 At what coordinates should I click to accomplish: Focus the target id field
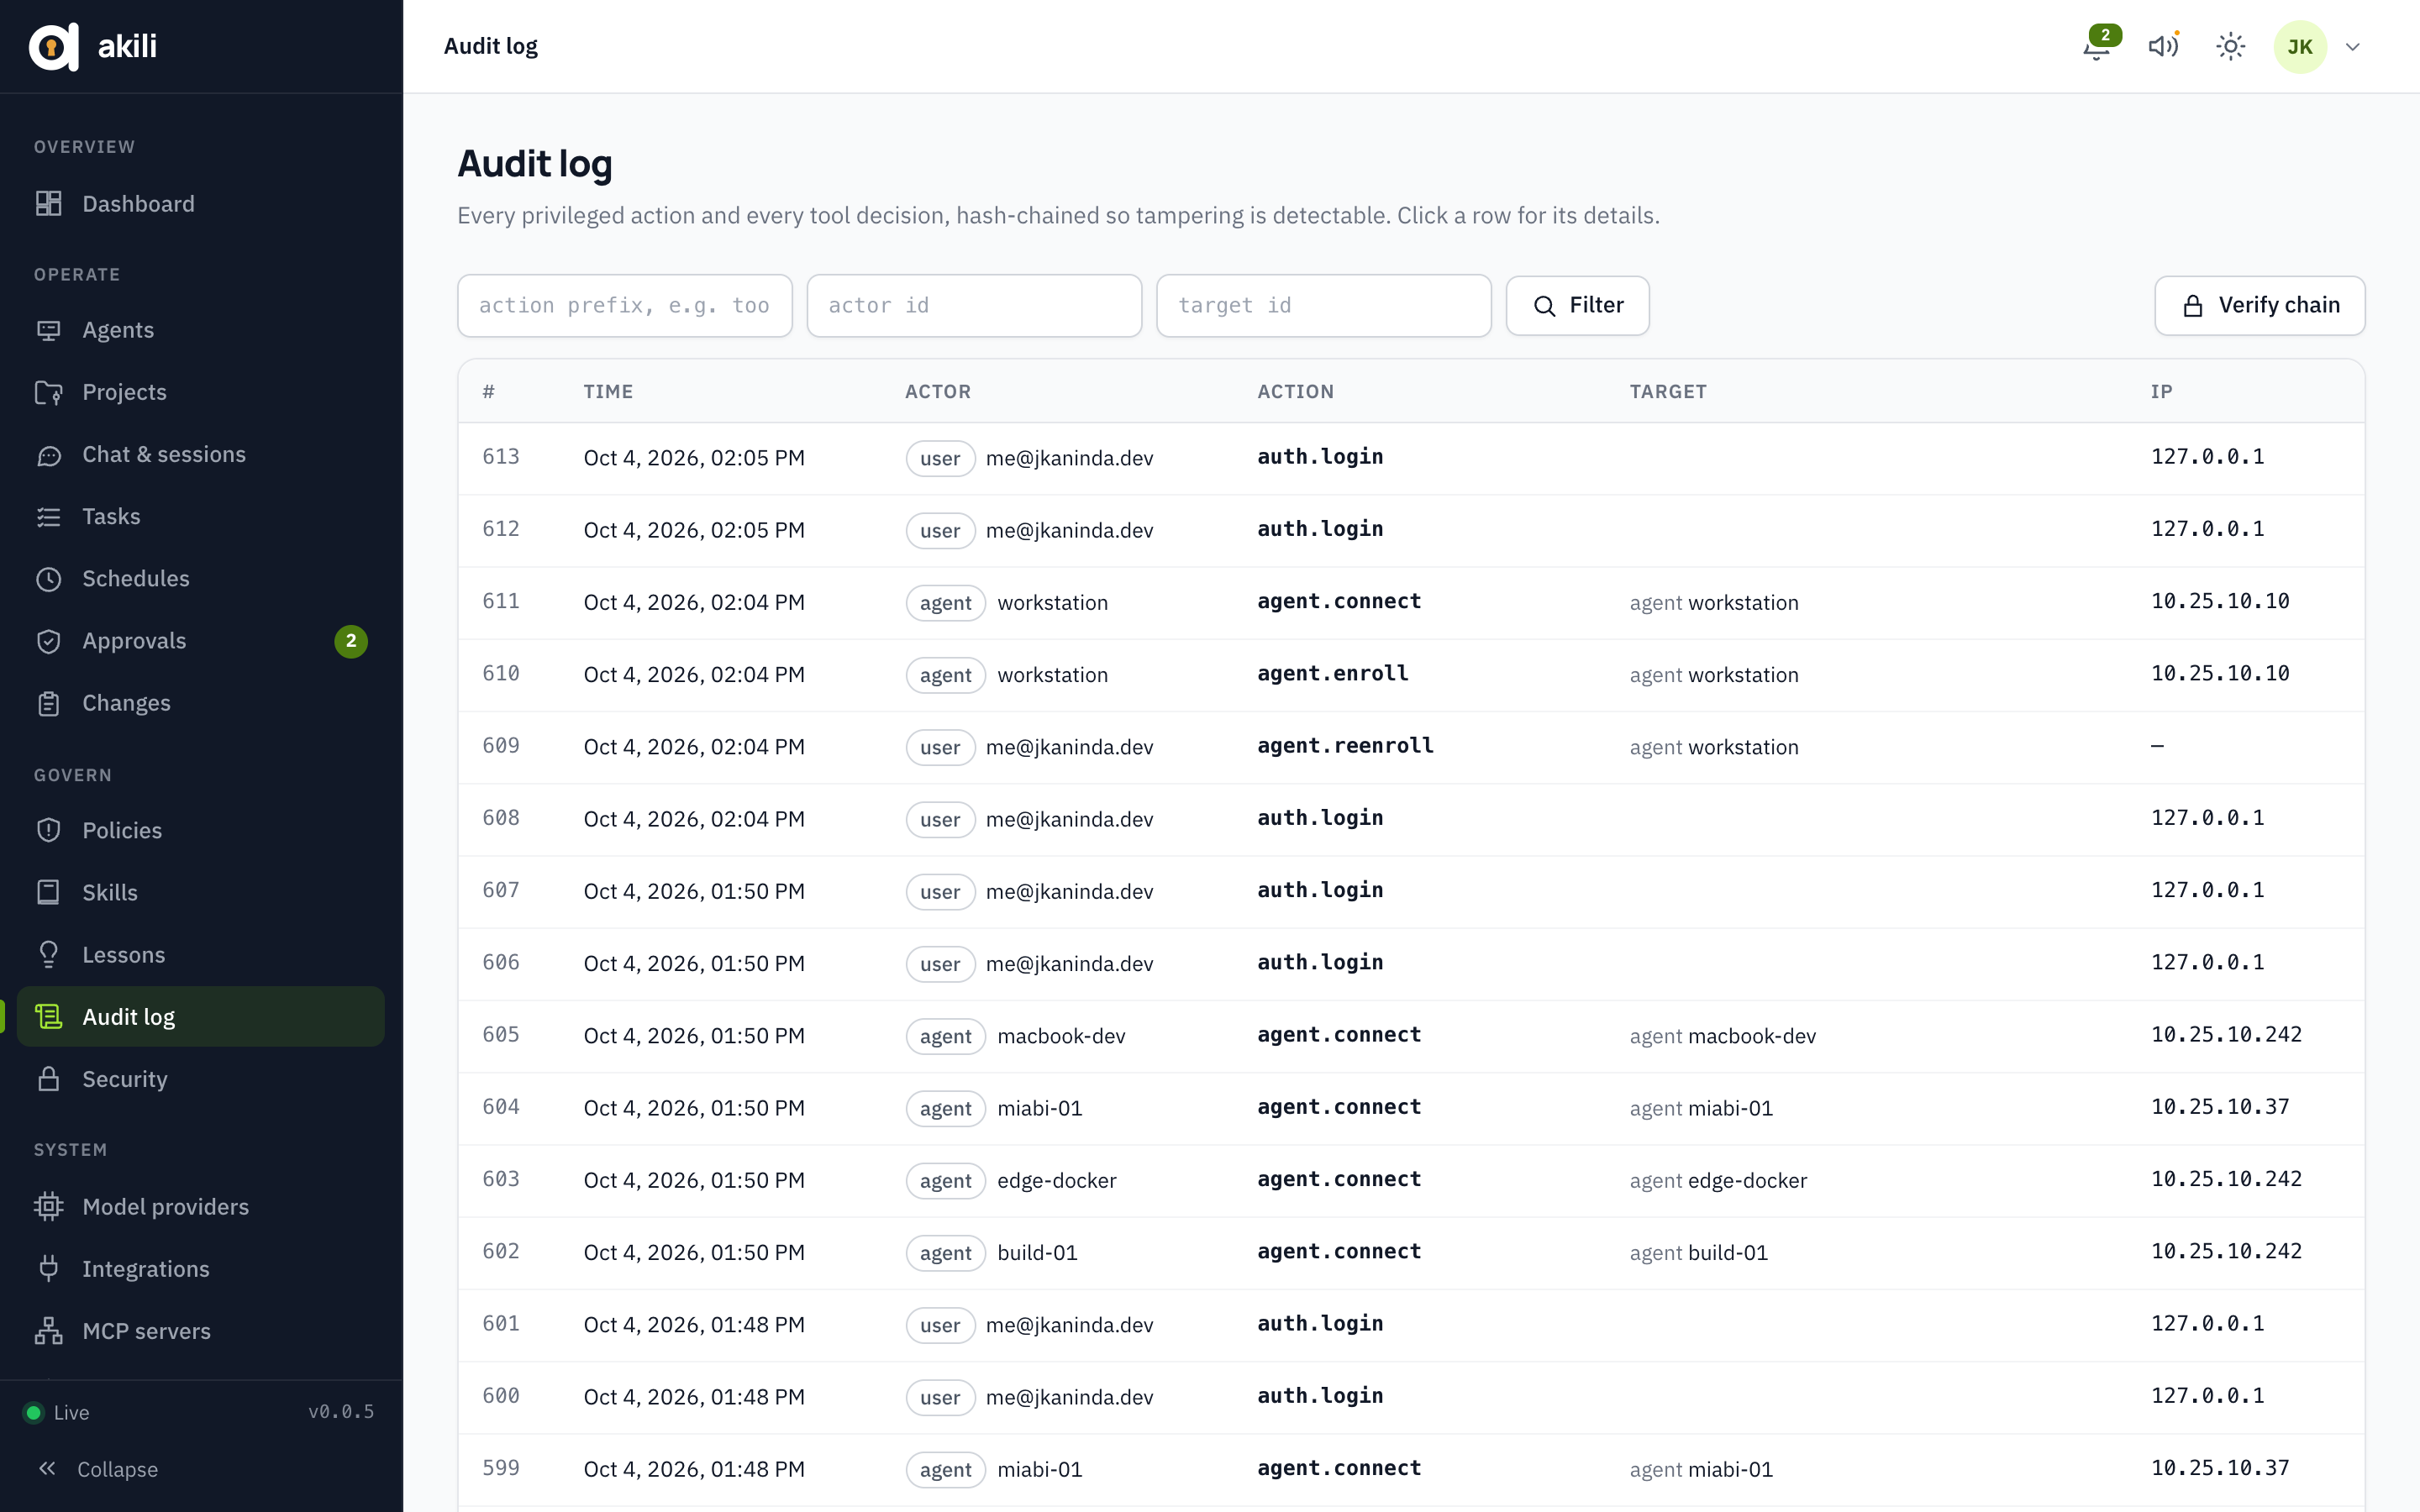pos(1323,305)
